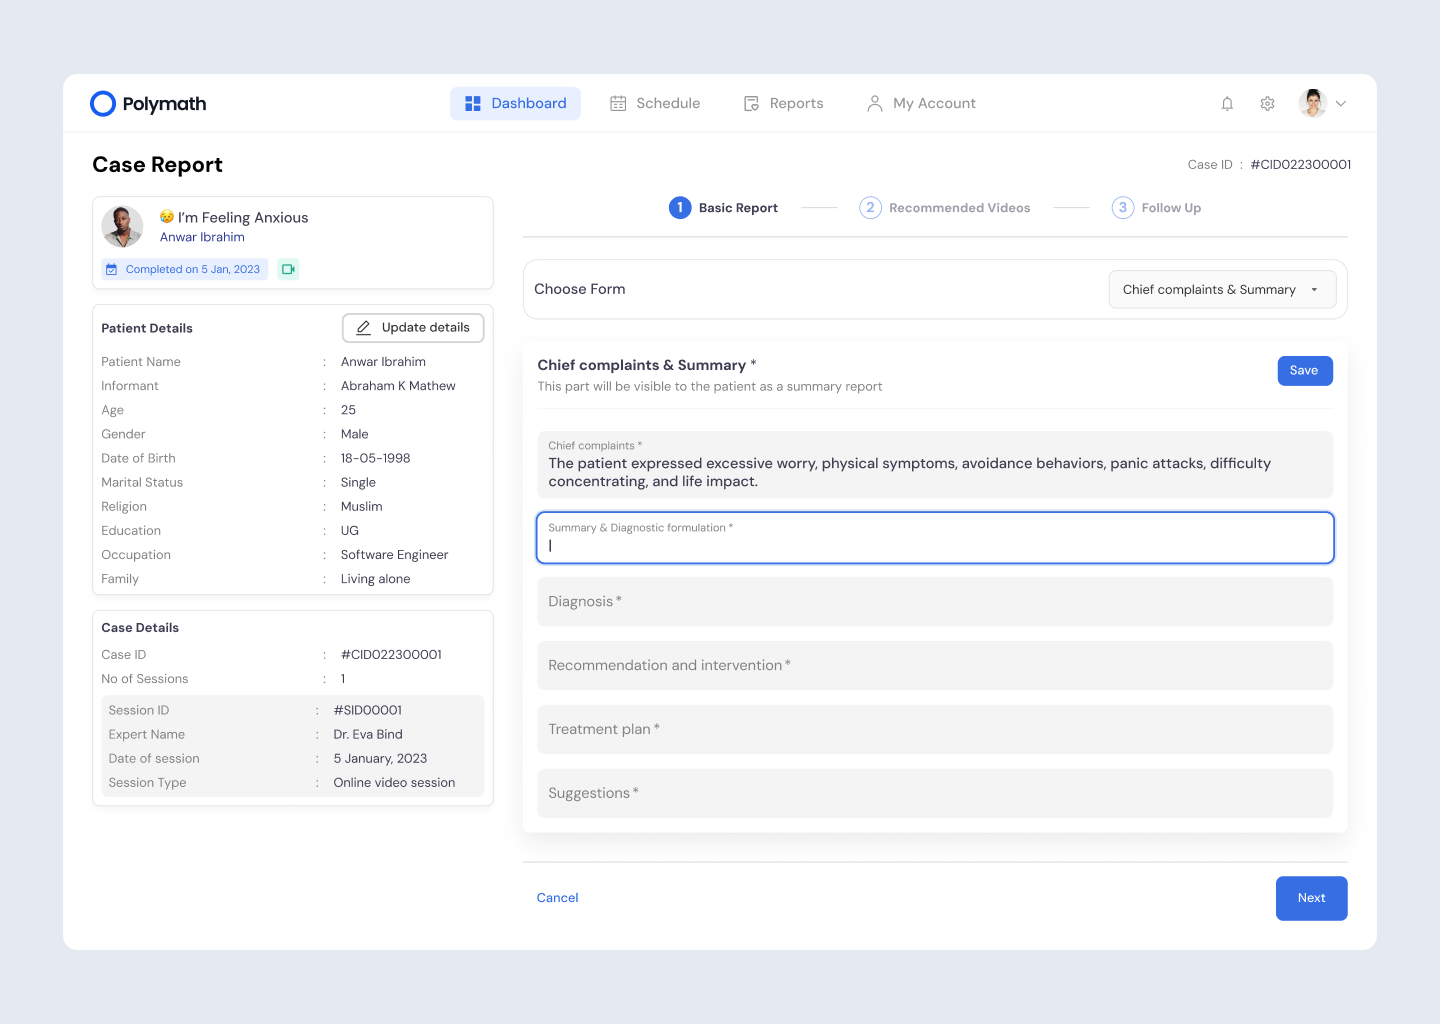Click the pencil icon in Update details

point(363,328)
